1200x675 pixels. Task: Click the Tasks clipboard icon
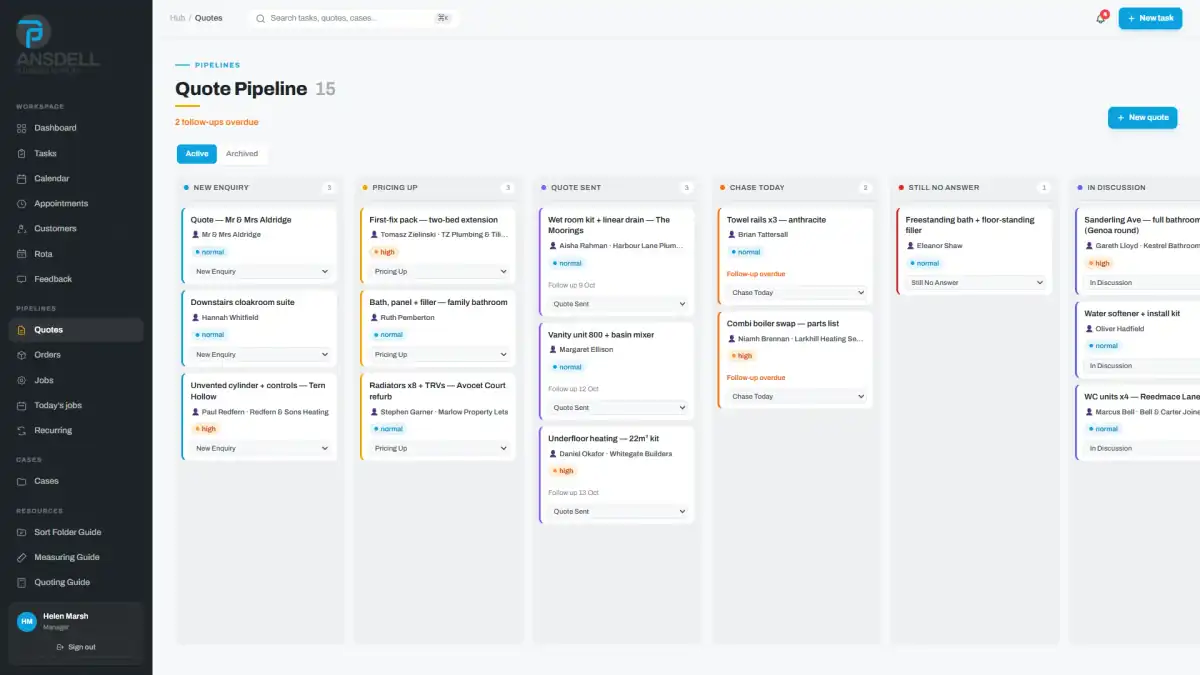click(22, 153)
